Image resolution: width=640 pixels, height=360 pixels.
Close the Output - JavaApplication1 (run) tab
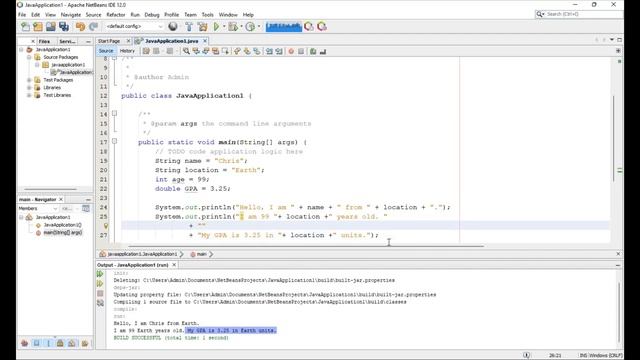[x=174, y=265]
